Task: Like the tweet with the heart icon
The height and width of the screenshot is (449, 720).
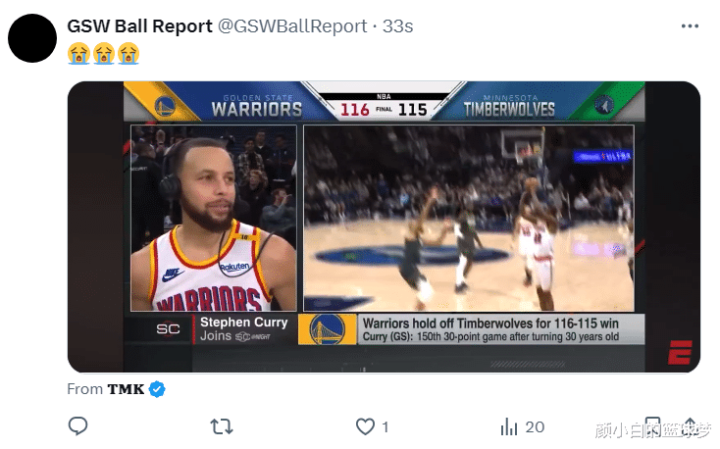Action: point(365,427)
